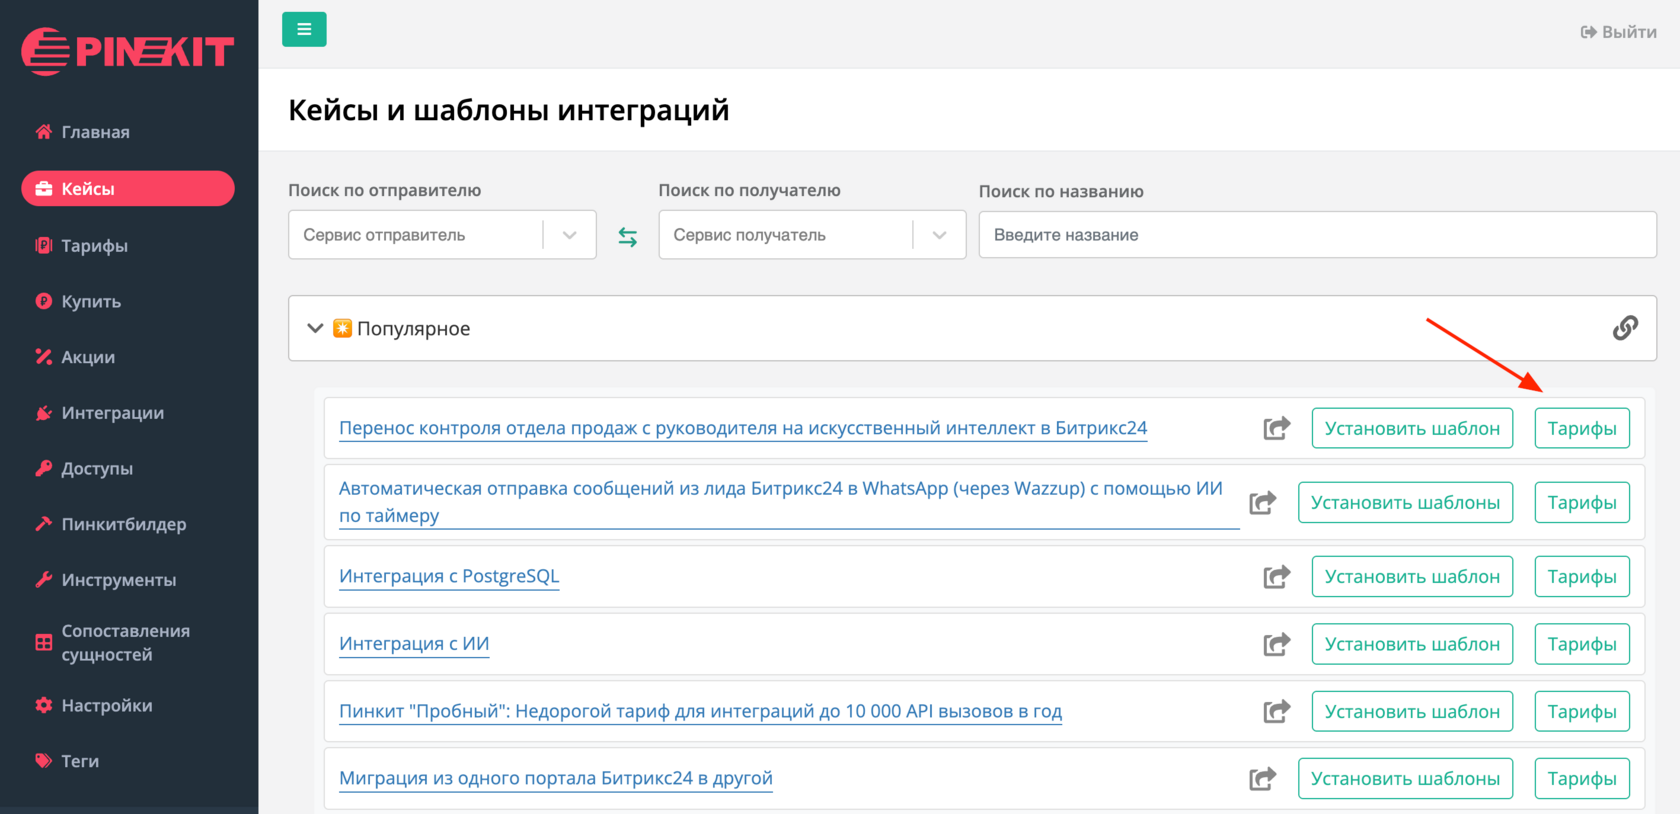Open Настройки in the sidebar
Viewport: 1680px width, 814px height.
tap(106, 705)
